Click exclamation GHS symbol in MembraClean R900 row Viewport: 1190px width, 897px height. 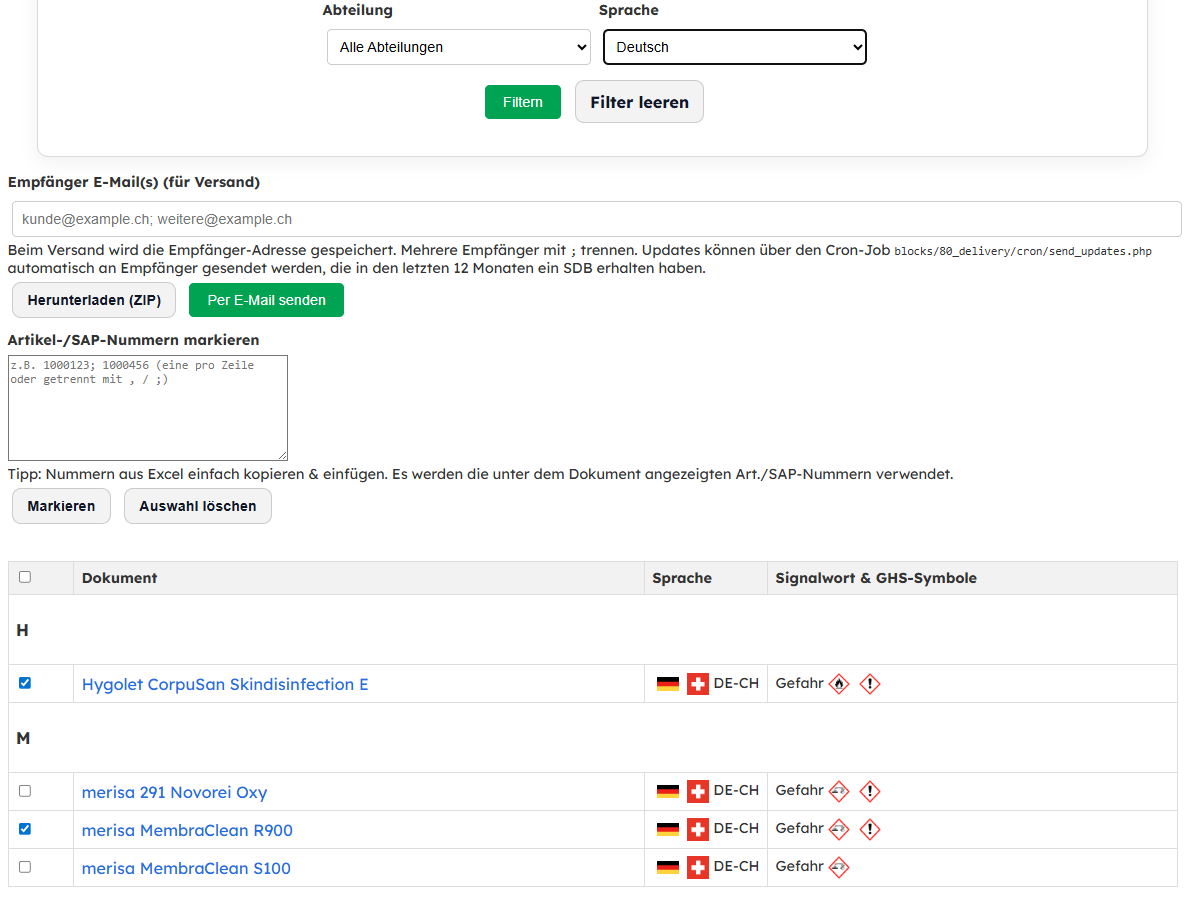point(870,829)
